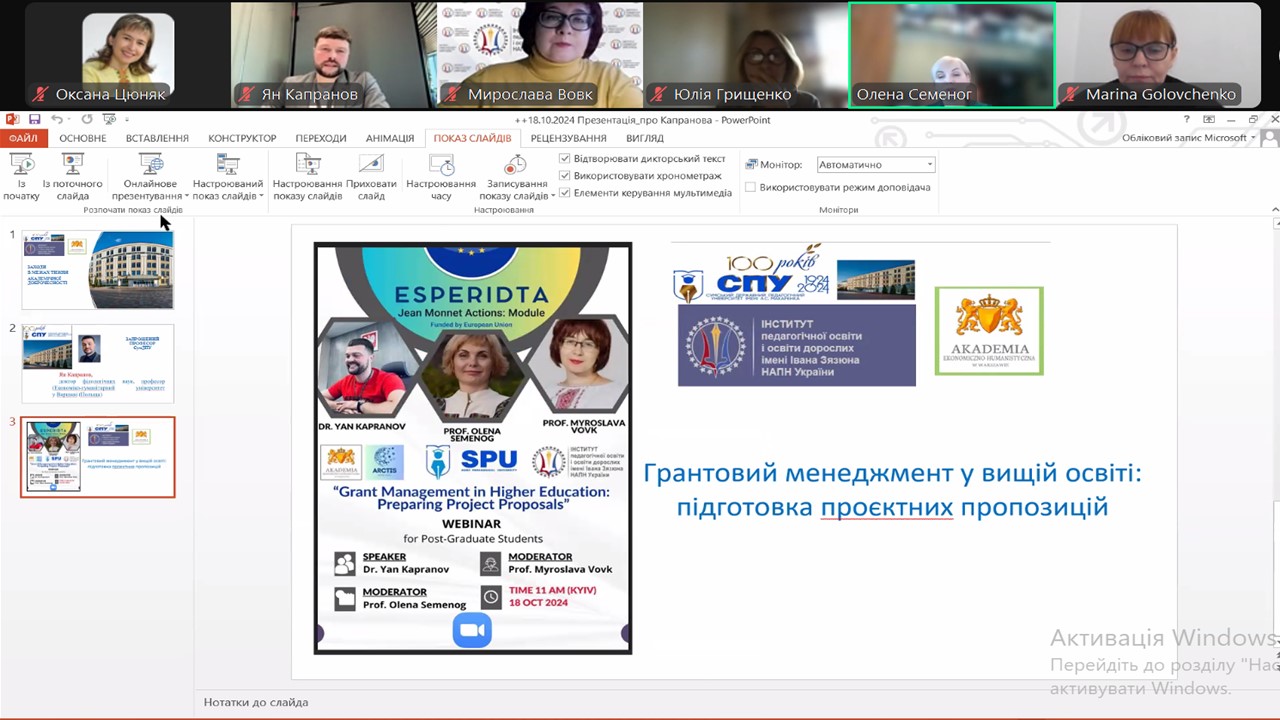The width and height of the screenshot is (1280, 720).
Task: Save the presentation using the quick access icon
Action: (34, 120)
